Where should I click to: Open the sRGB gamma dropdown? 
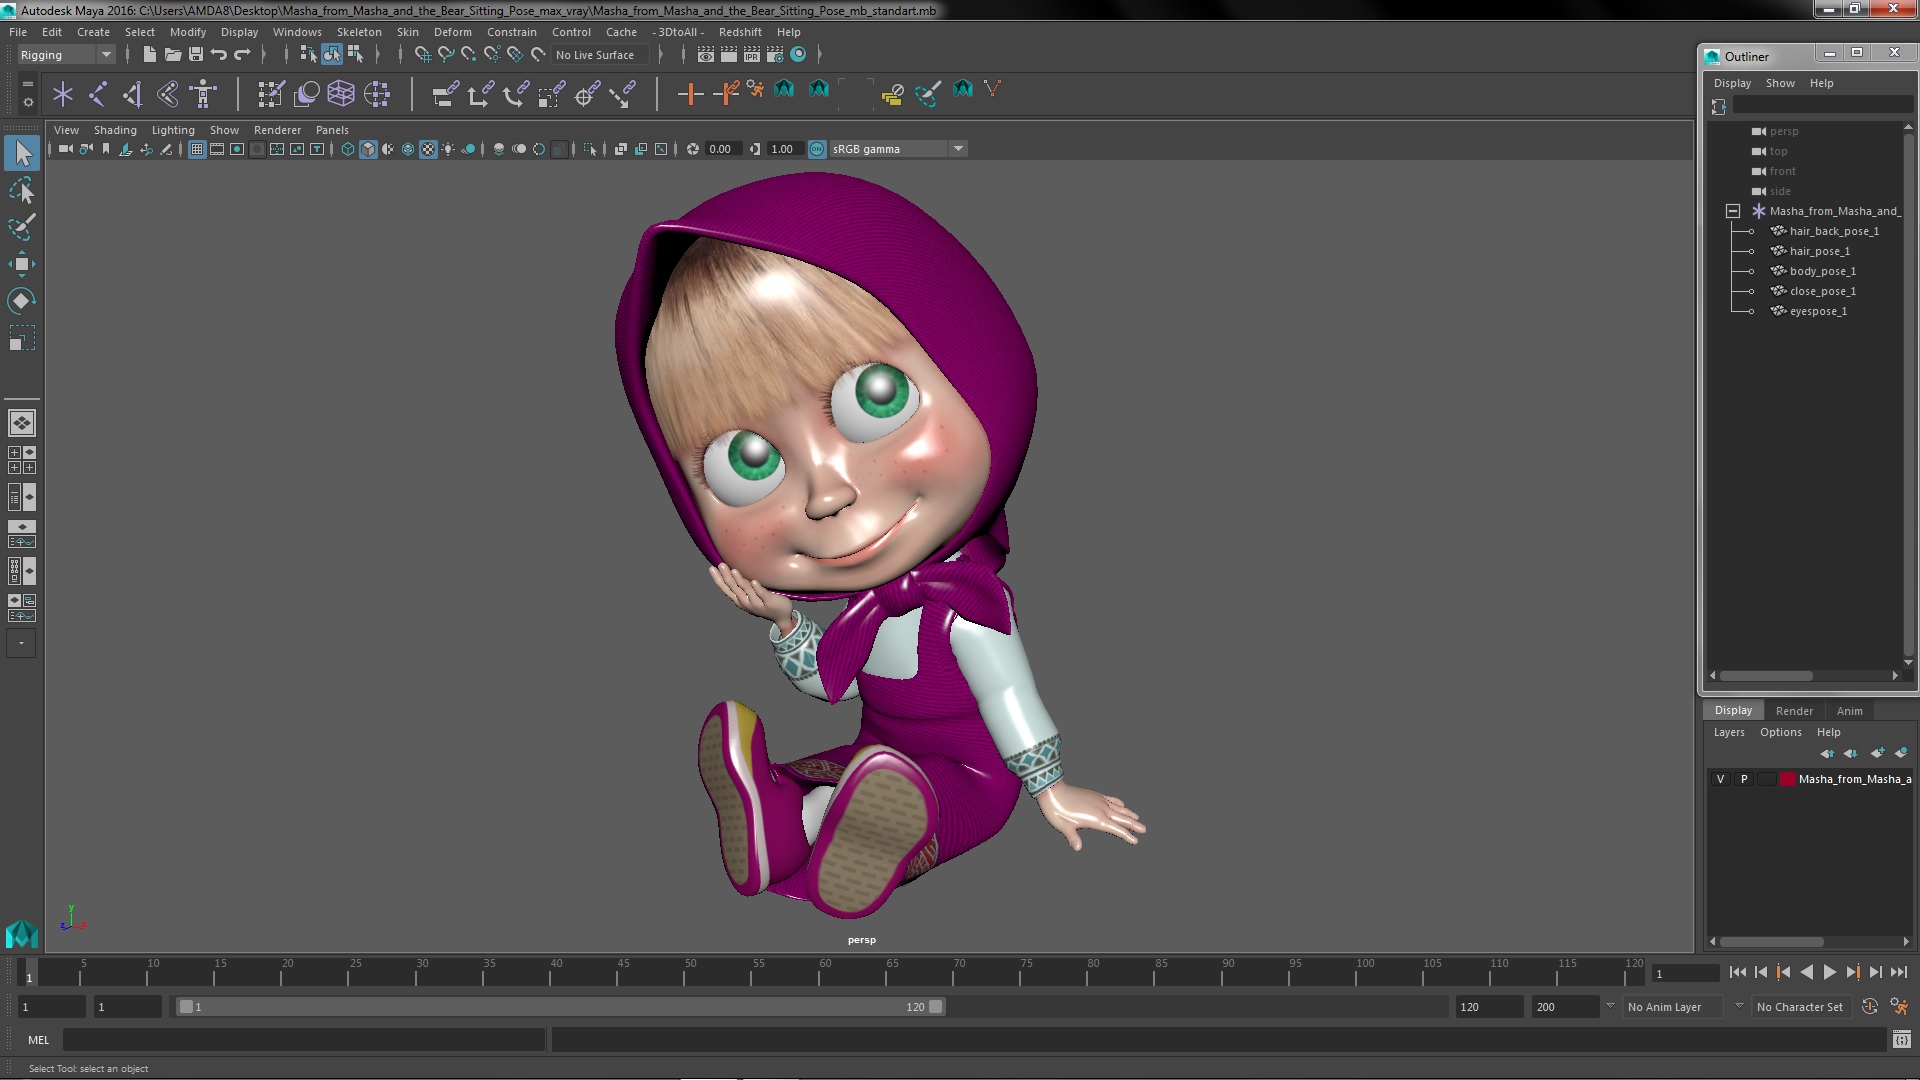pyautogui.click(x=958, y=149)
